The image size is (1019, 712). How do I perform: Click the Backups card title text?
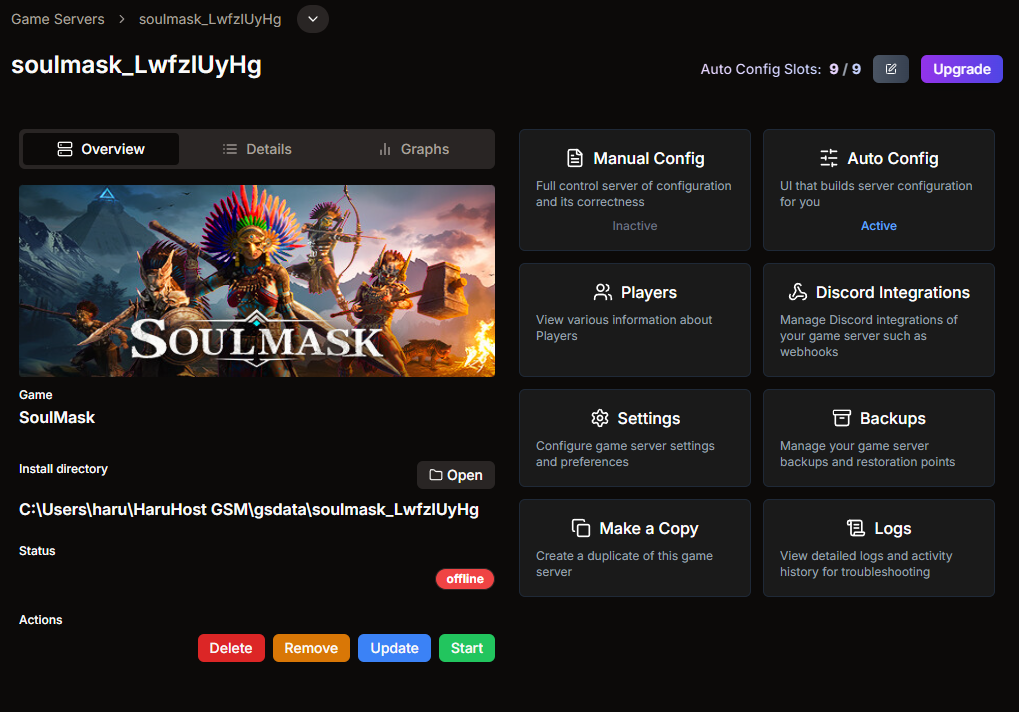tap(892, 418)
